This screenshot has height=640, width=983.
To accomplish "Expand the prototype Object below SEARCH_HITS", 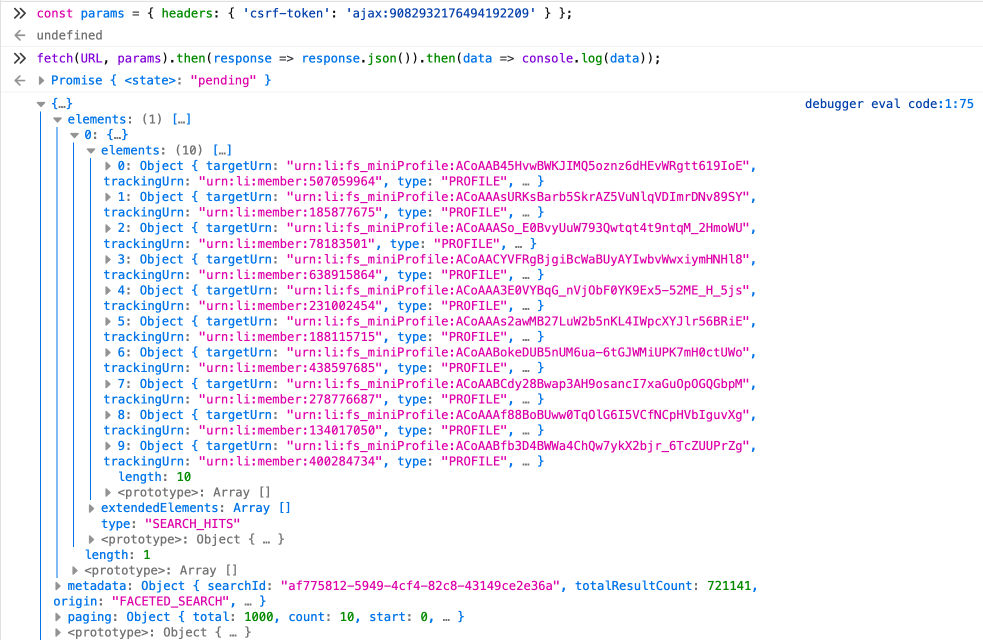I will pos(92,539).
